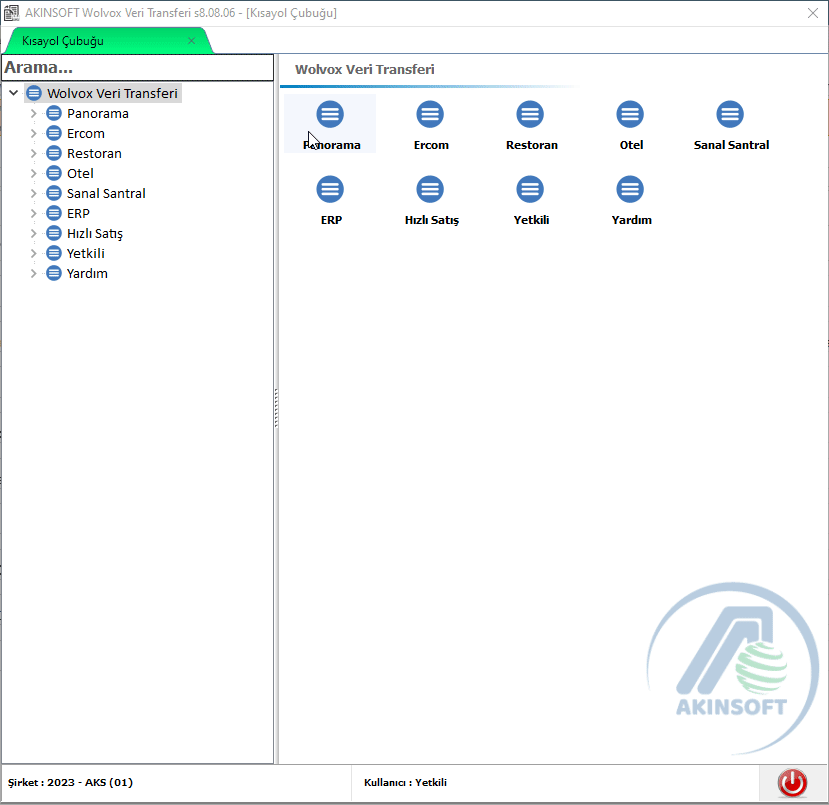
Task: Open the Panorama shortcut icon in right panel
Action: (330, 115)
